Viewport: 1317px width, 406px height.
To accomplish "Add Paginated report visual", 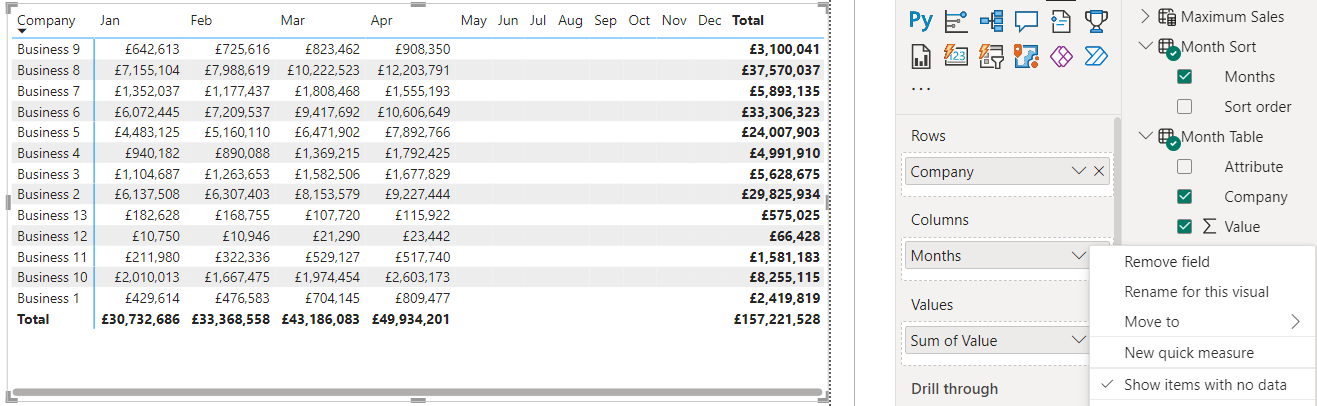I will point(921,56).
